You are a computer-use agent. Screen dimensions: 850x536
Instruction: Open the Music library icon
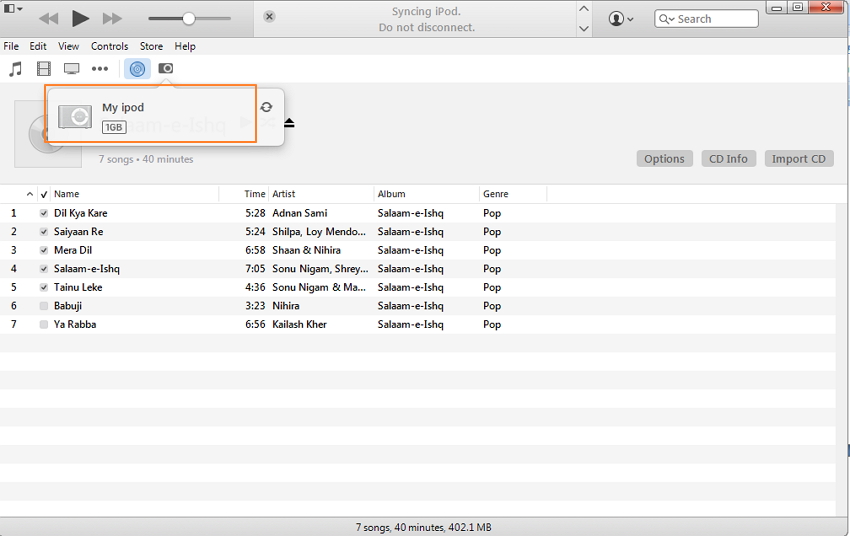(15, 69)
